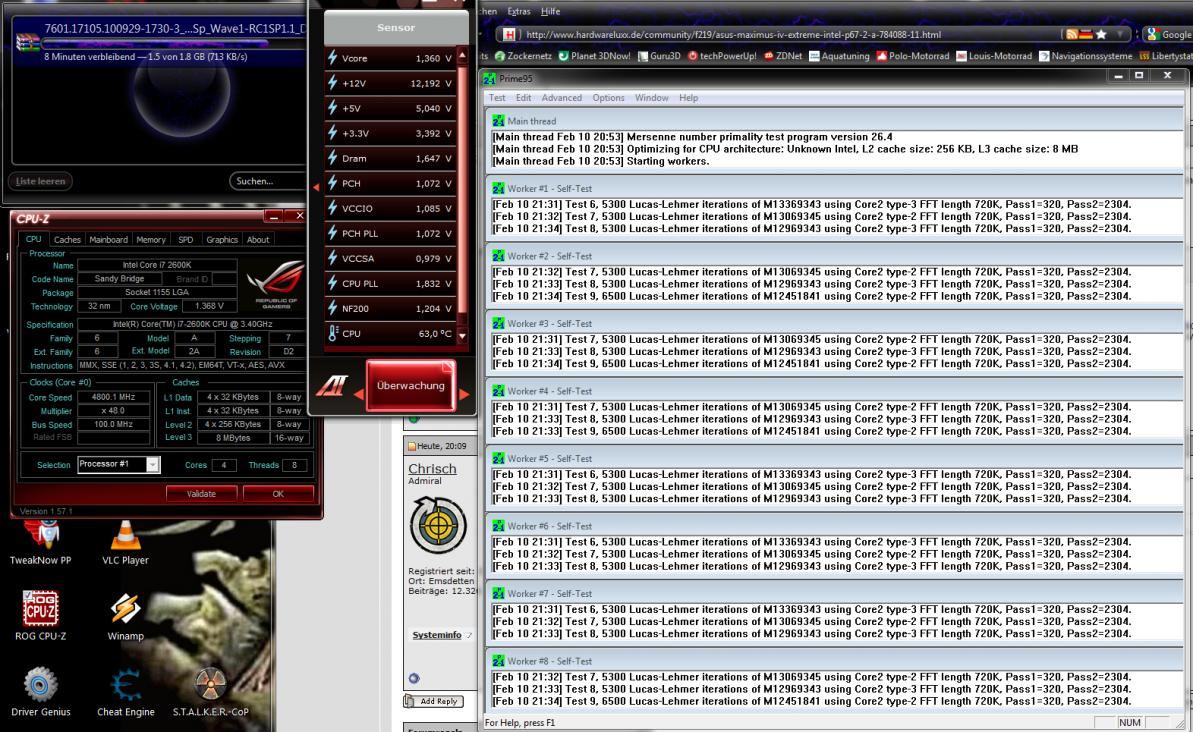The height and width of the screenshot is (732, 1193).
Task: Click the Dram voltage lightning icon
Action: click(x=332, y=158)
